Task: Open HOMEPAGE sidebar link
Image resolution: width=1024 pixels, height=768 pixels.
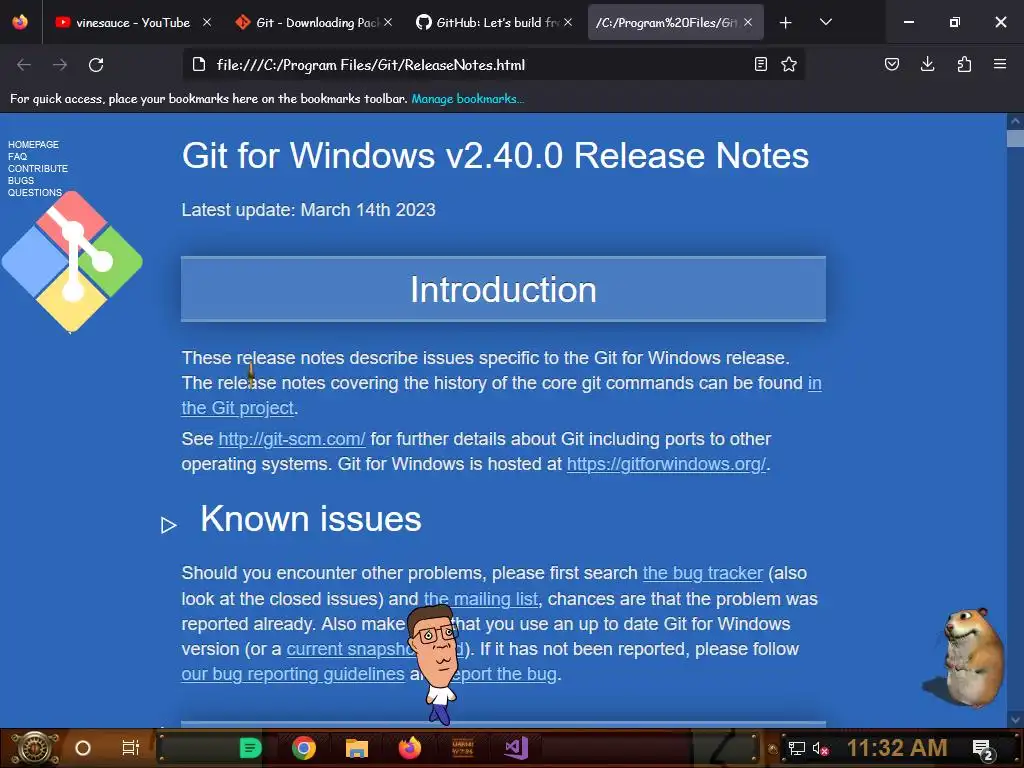Action: [x=33, y=144]
